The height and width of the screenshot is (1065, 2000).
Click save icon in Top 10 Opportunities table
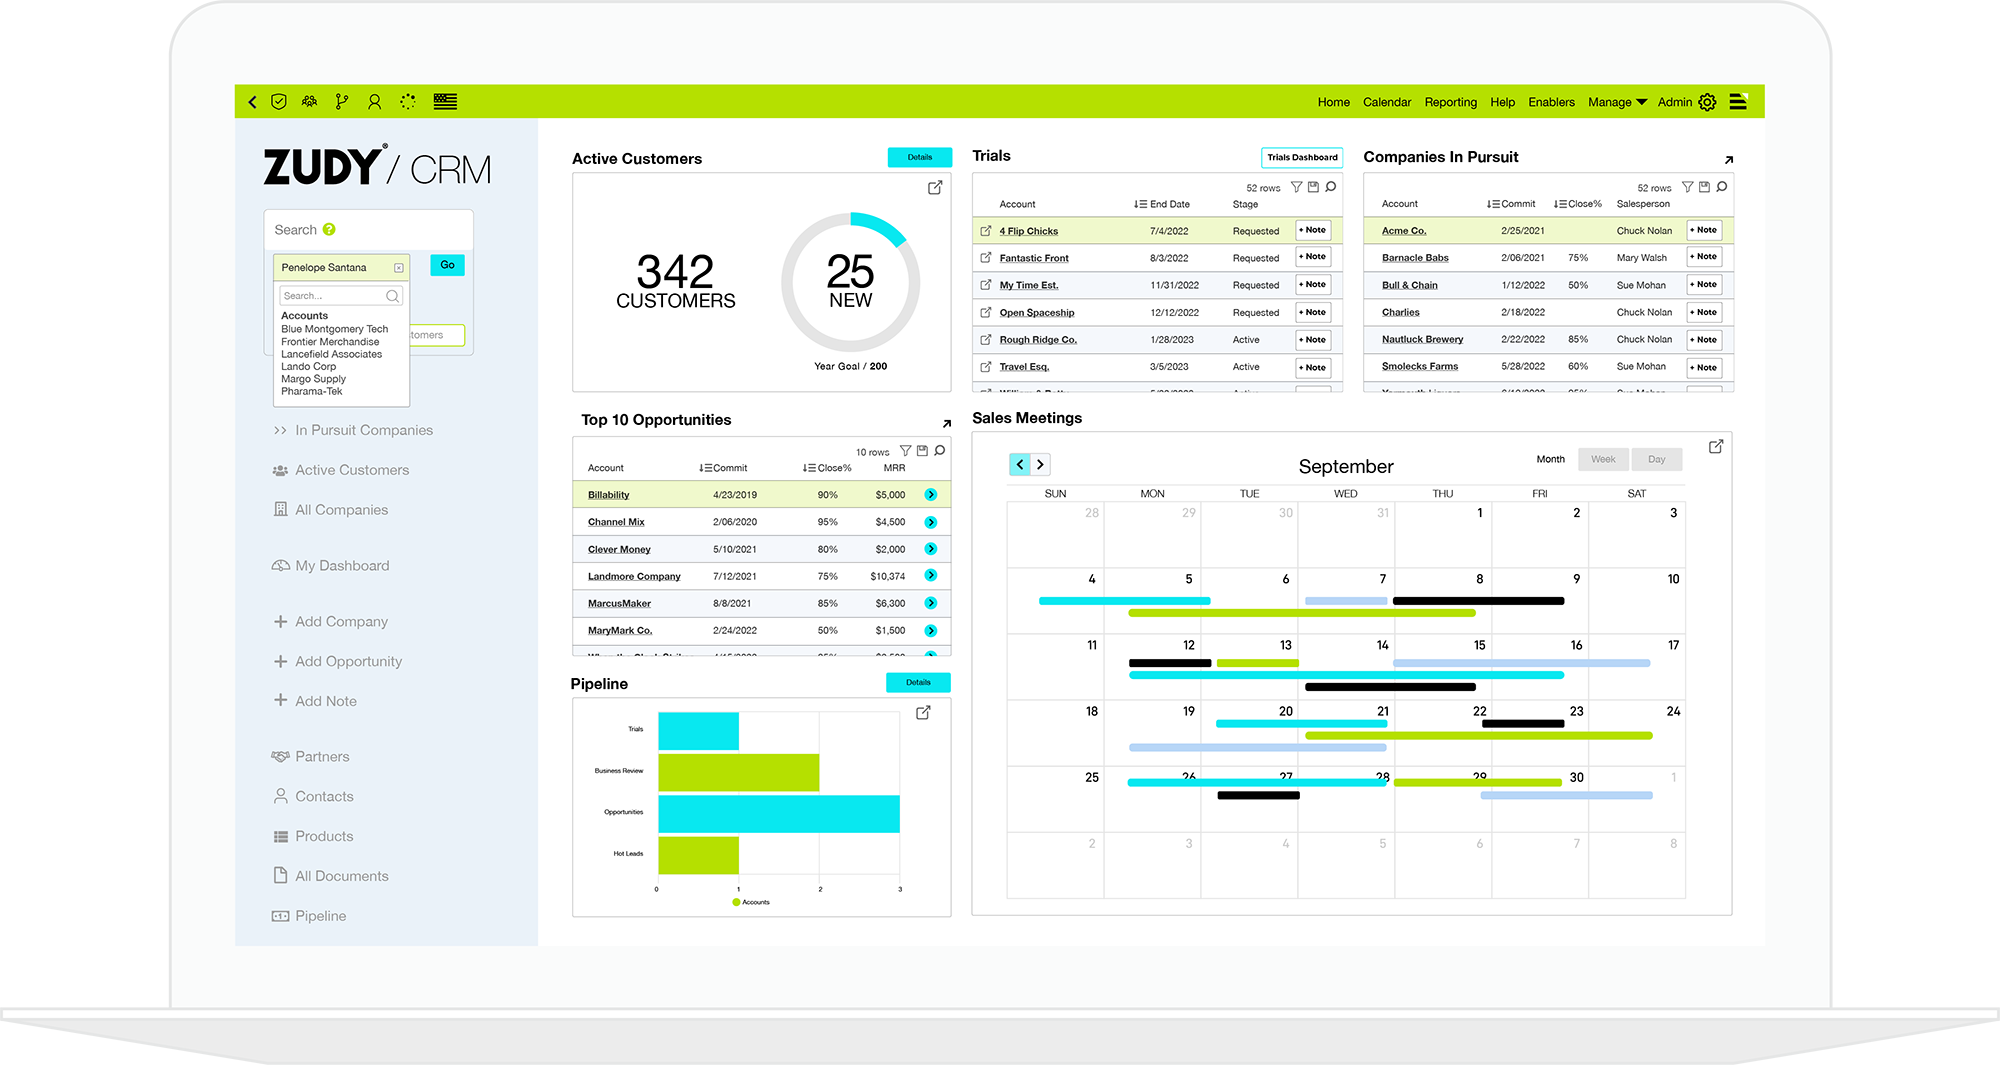pos(922,451)
